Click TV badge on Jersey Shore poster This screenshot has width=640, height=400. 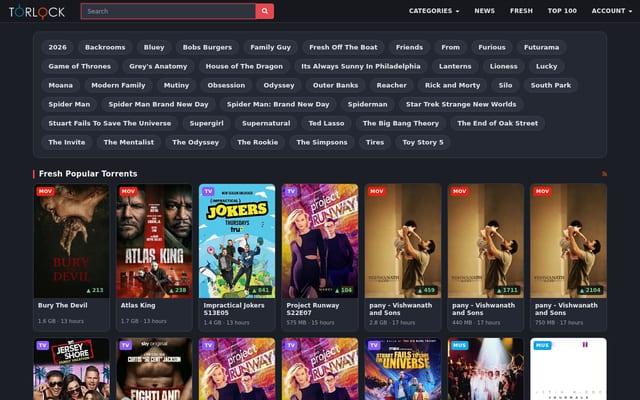(42, 345)
